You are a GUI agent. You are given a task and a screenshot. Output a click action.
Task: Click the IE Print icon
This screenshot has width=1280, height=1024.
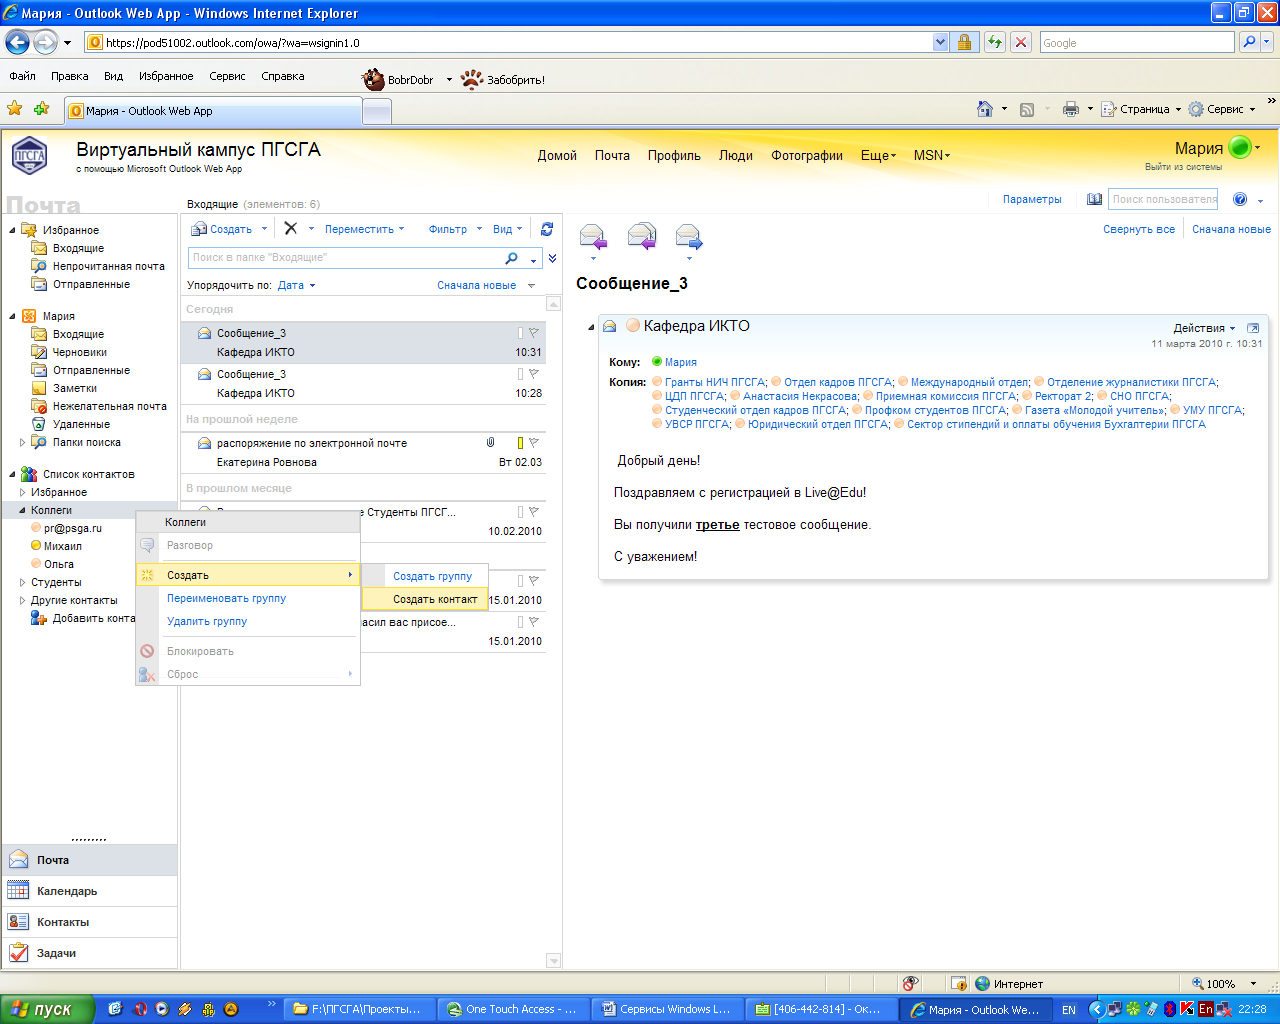pyautogui.click(x=1071, y=109)
